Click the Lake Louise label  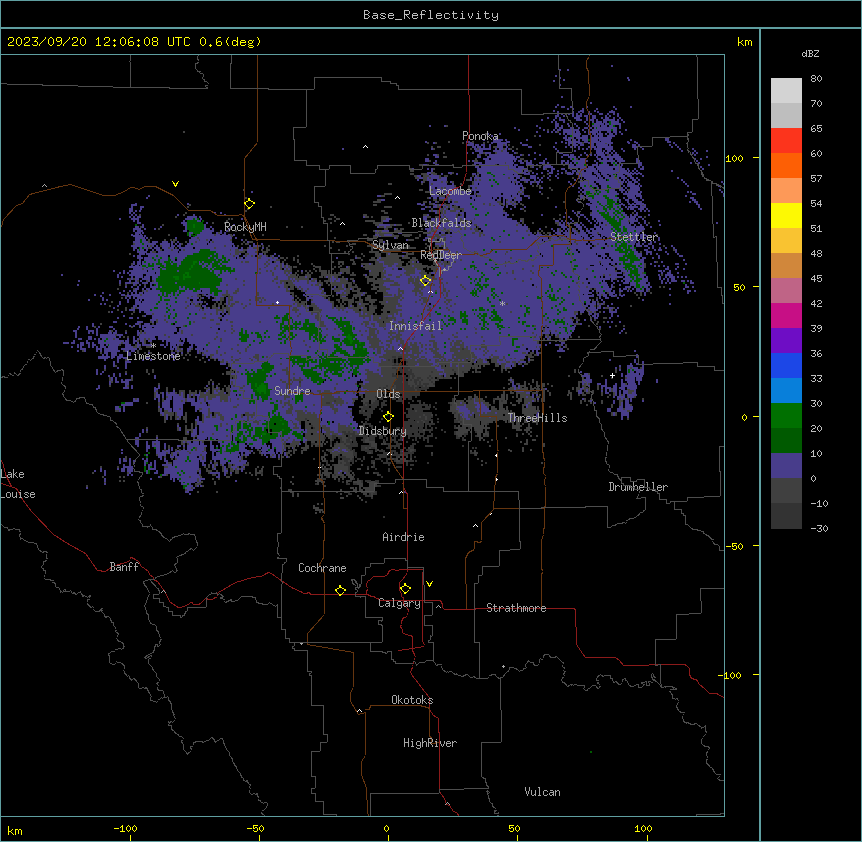click(17, 484)
